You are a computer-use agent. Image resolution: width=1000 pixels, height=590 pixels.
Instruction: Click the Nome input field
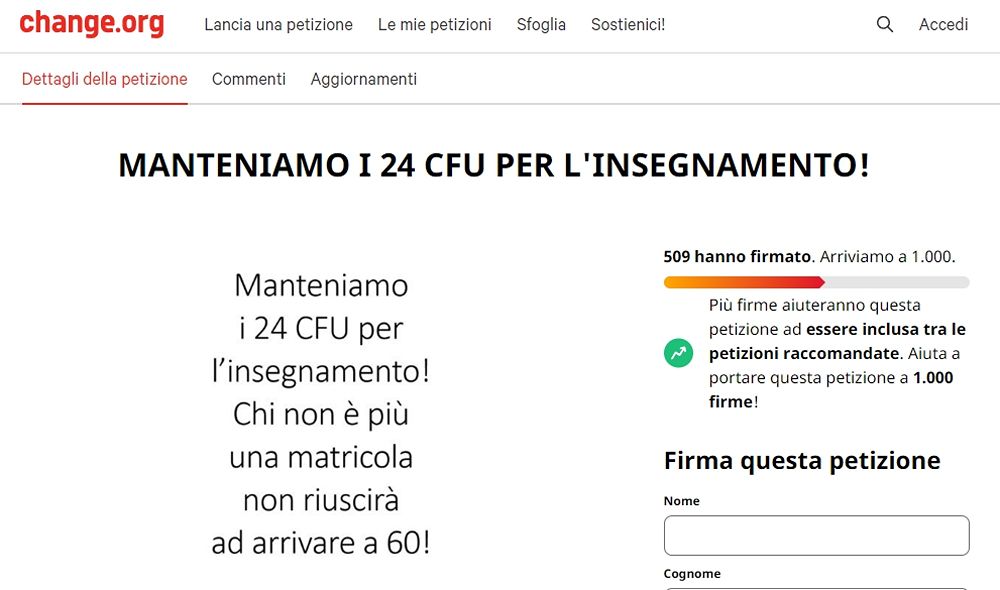[816, 535]
